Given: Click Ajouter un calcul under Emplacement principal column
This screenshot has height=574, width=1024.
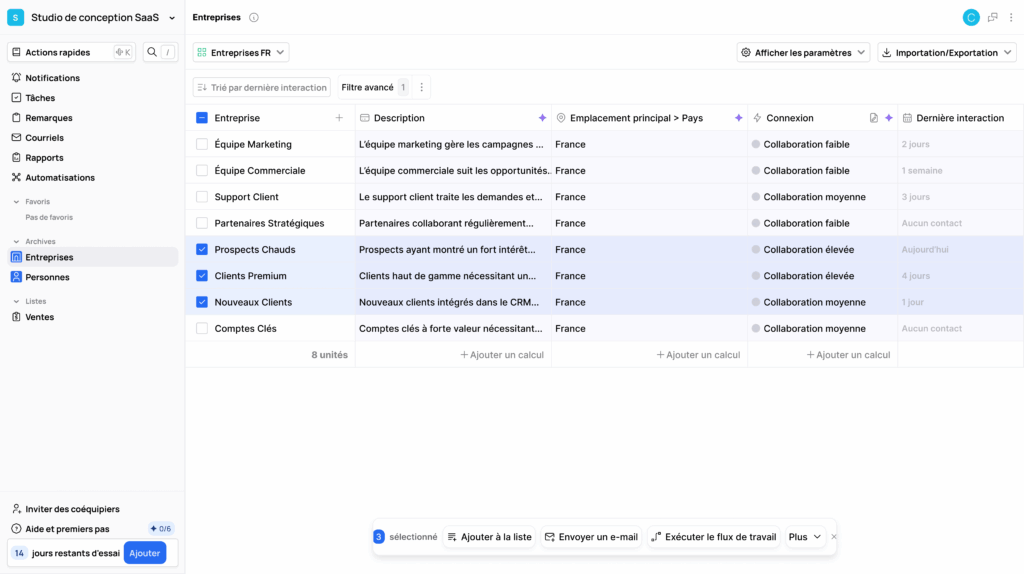Looking at the screenshot, I should click(x=698, y=355).
